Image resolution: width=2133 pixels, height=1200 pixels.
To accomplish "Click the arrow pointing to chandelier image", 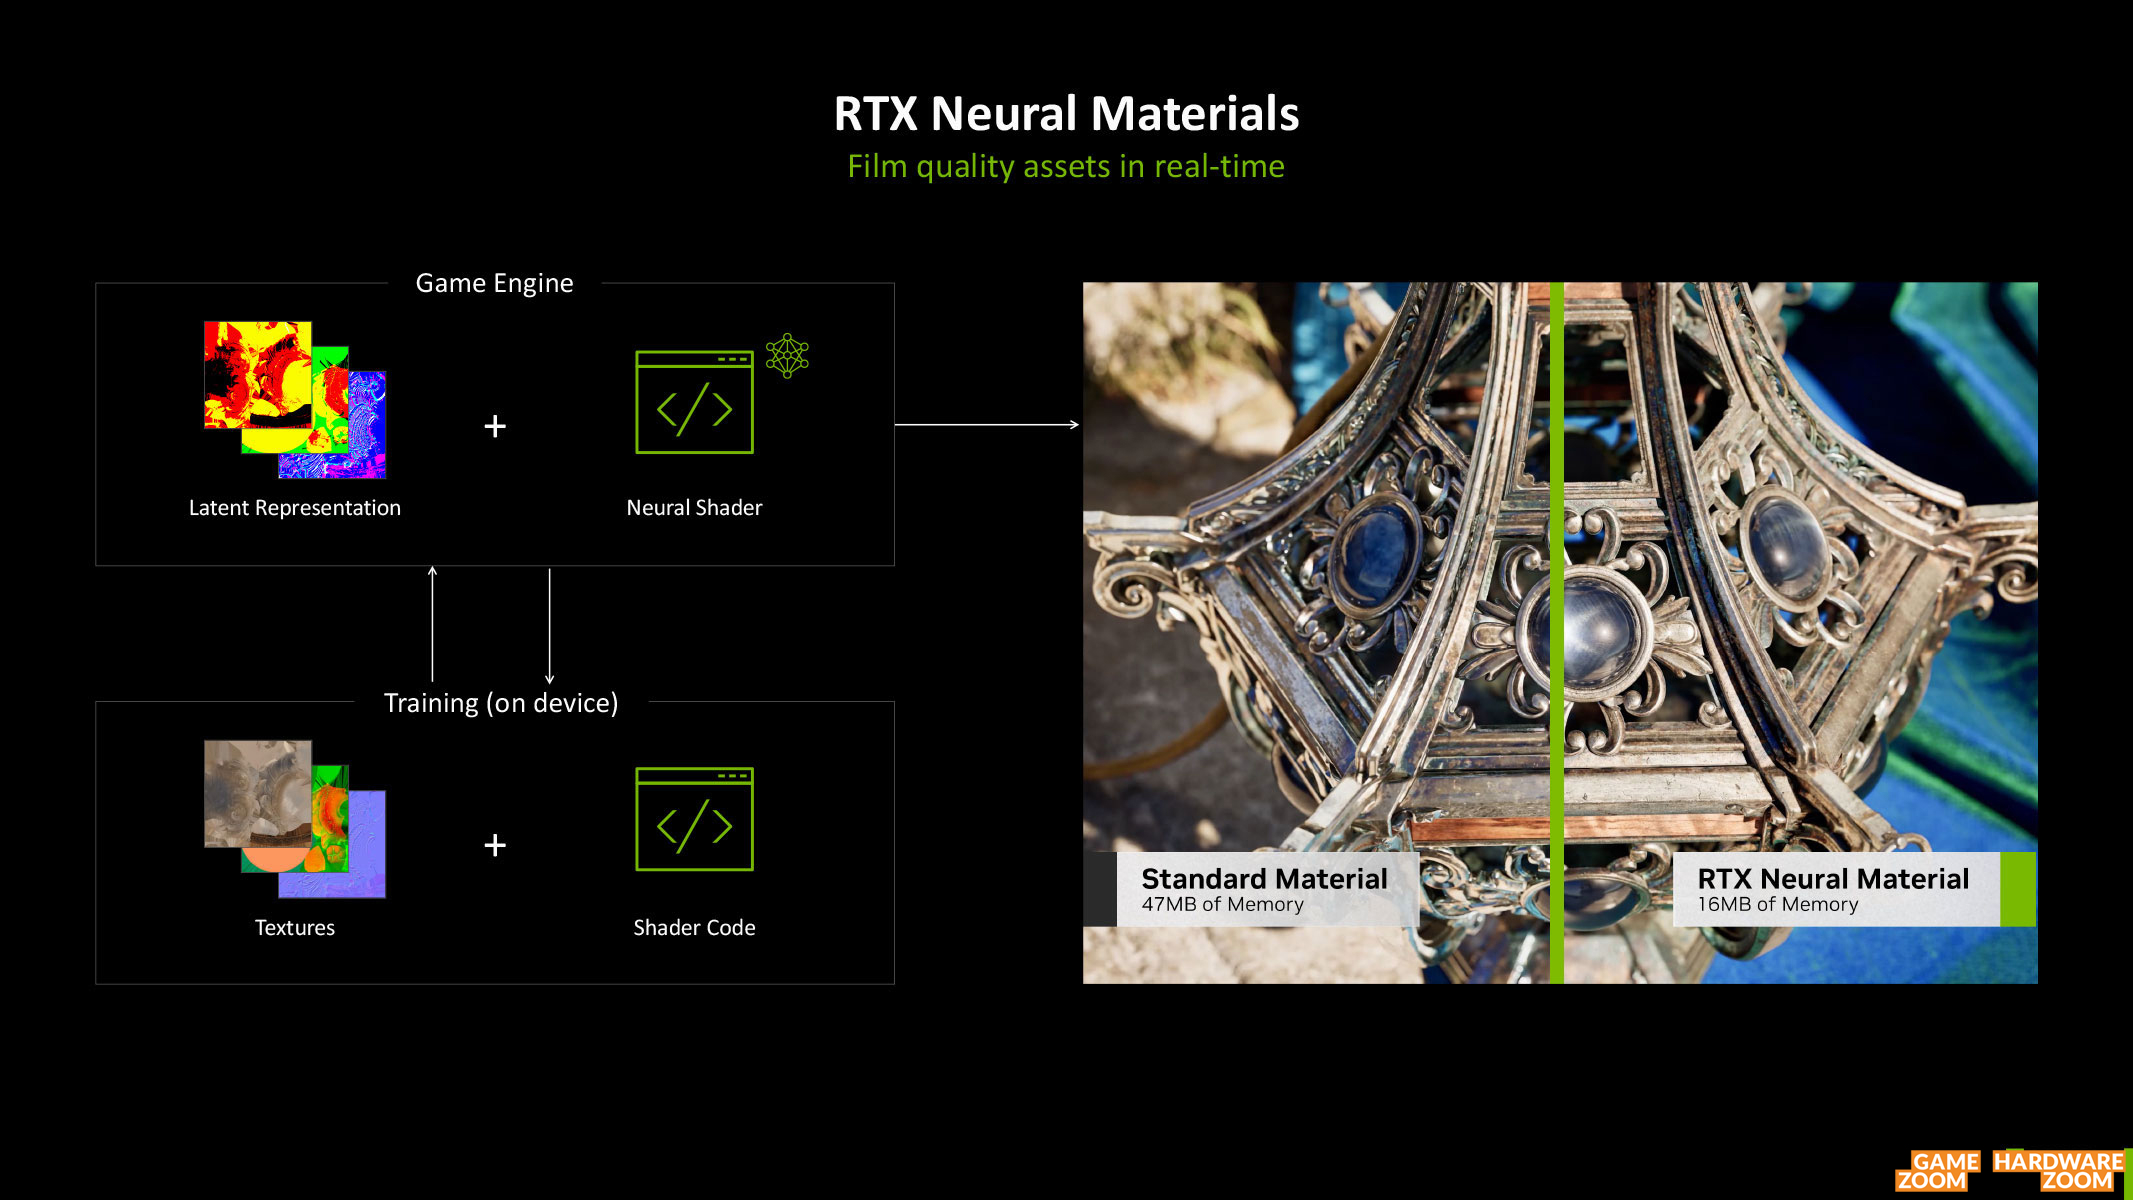I will point(986,425).
